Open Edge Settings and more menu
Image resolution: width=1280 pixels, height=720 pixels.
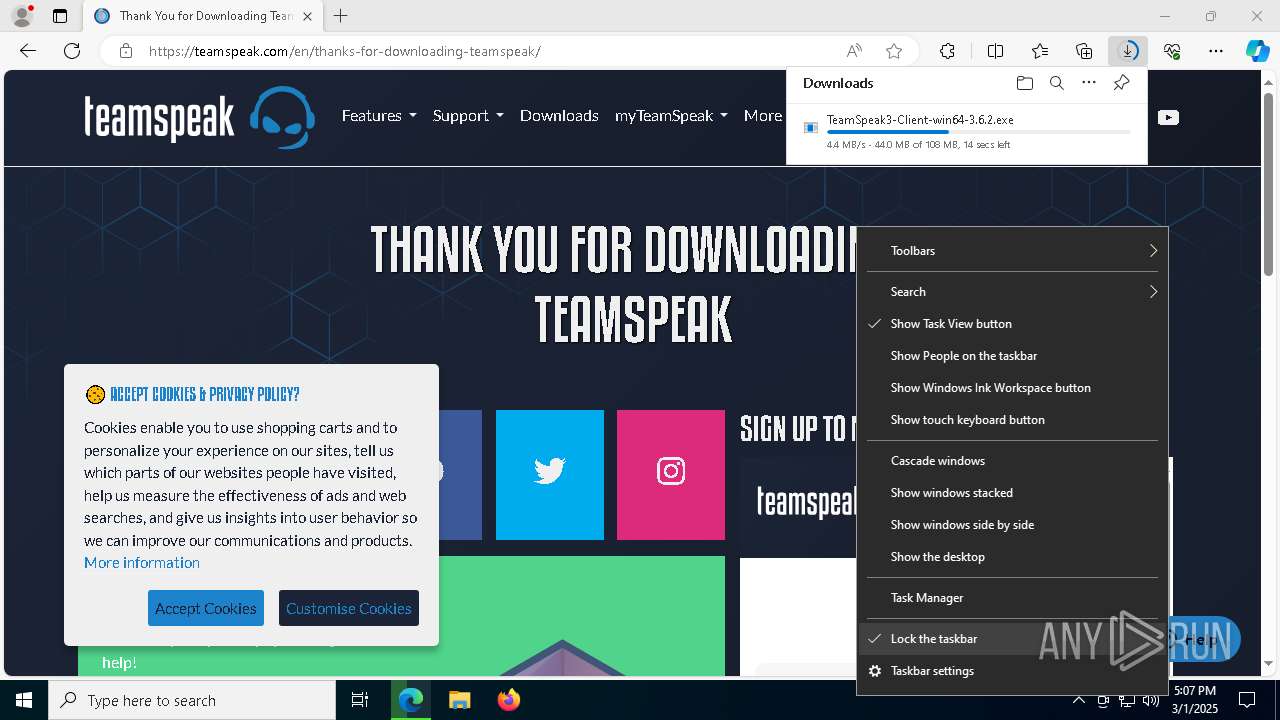pos(1216,51)
